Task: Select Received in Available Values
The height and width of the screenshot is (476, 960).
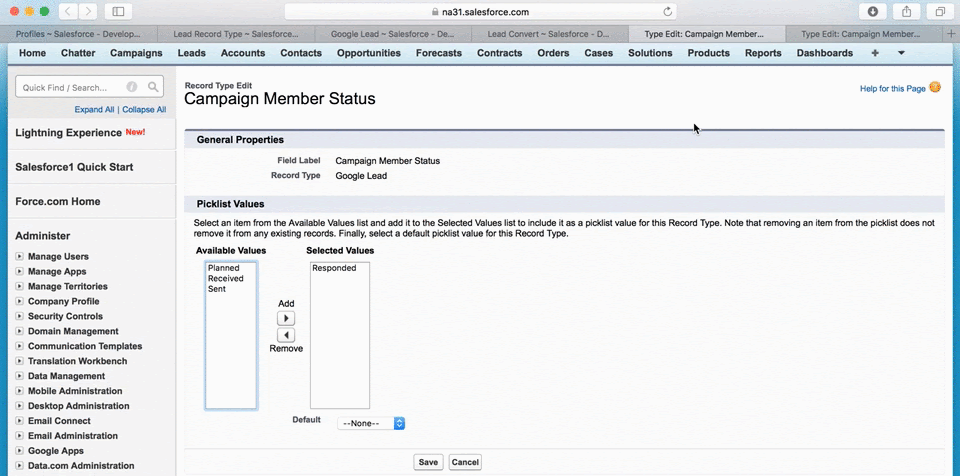Action: pos(225,279)
